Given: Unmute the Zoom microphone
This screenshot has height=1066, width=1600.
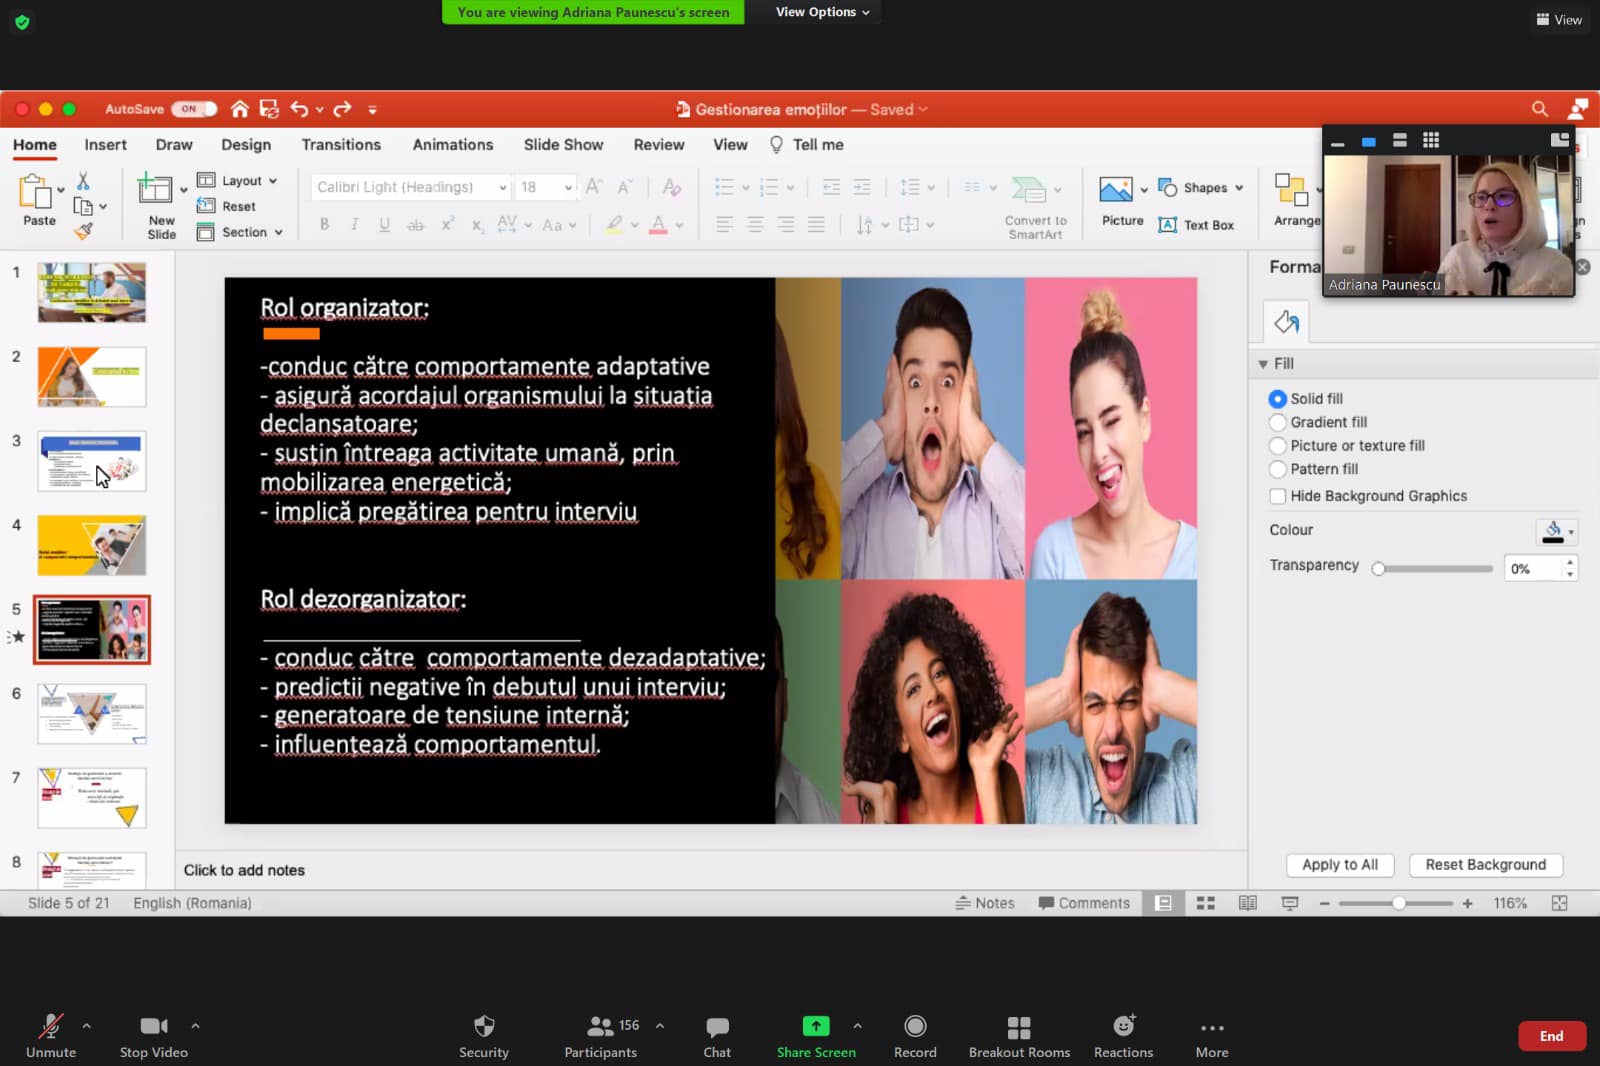Looking at the screenshot, I should (x=51, y=1037).
